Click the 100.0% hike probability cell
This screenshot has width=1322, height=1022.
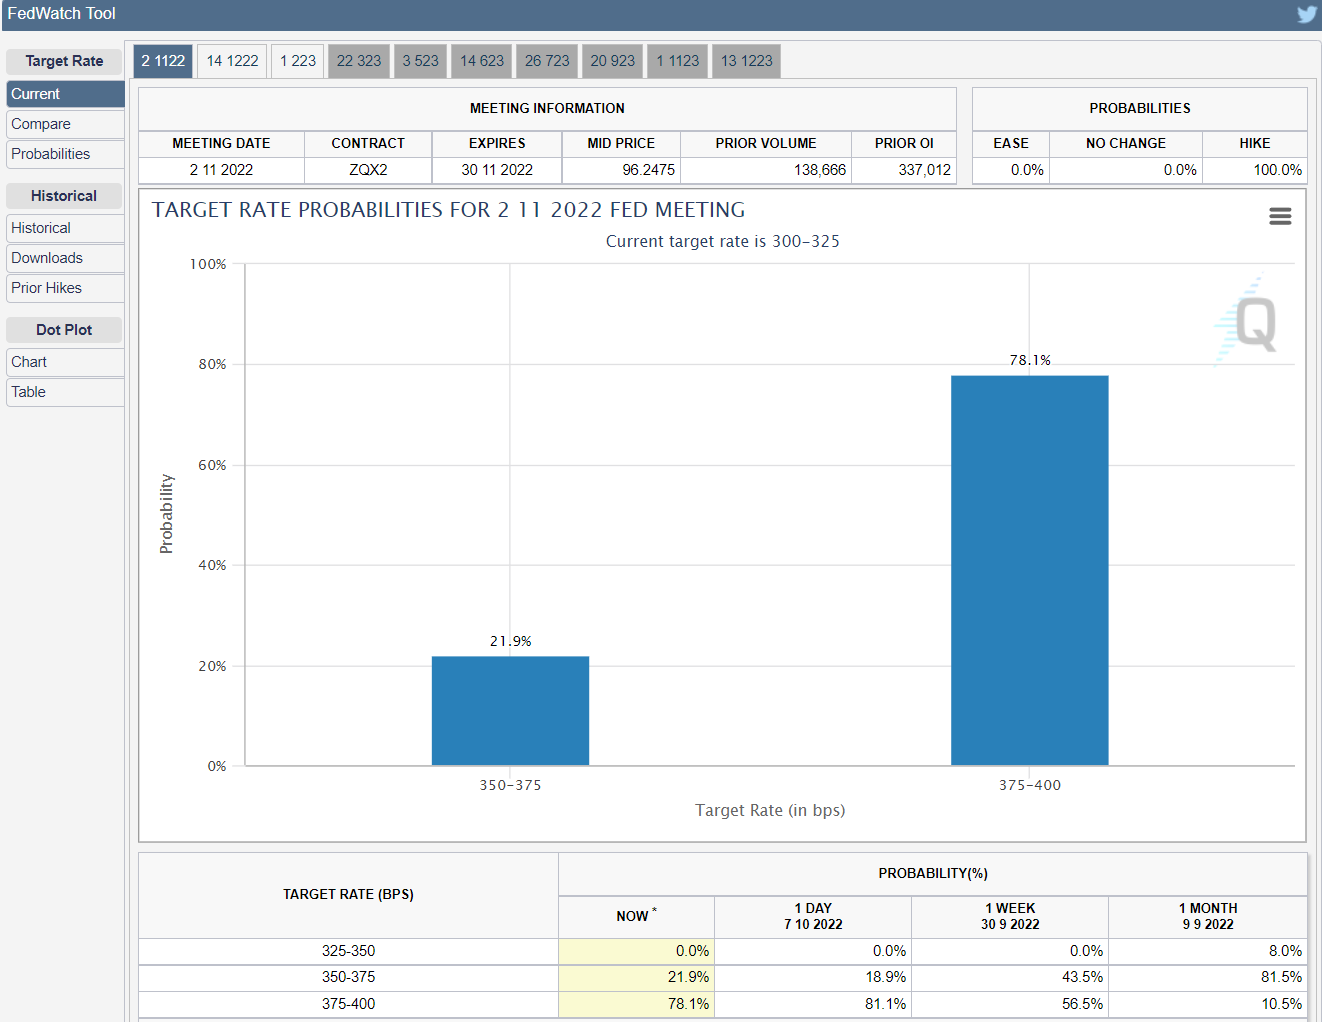tap(1255, 170)
